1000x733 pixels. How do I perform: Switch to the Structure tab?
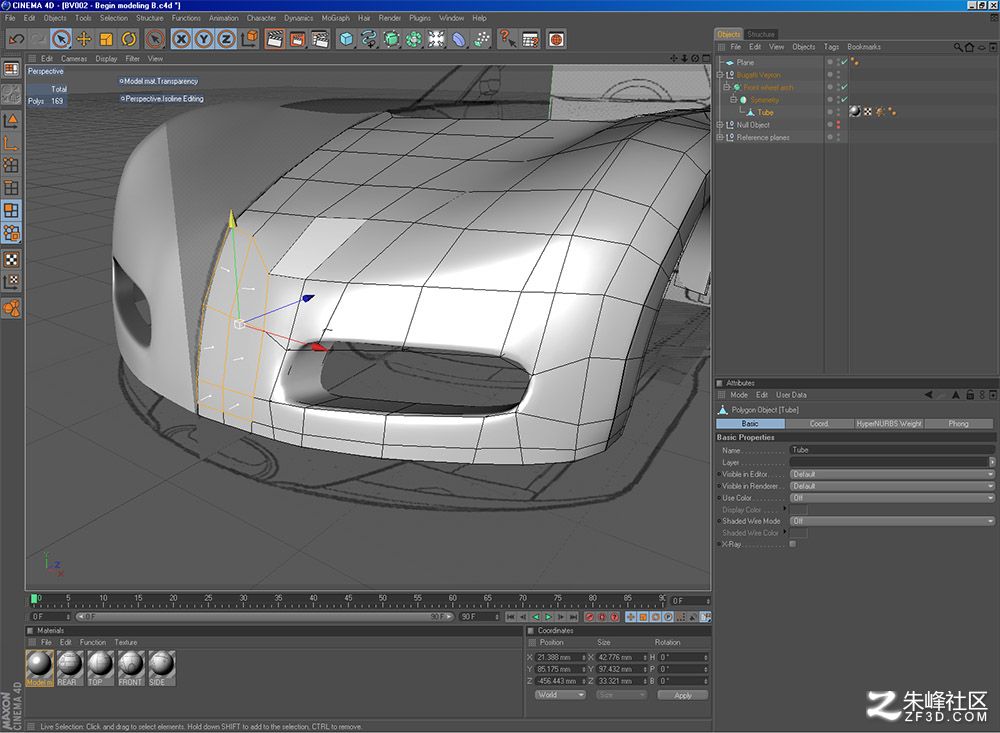(x=761, y=34)
